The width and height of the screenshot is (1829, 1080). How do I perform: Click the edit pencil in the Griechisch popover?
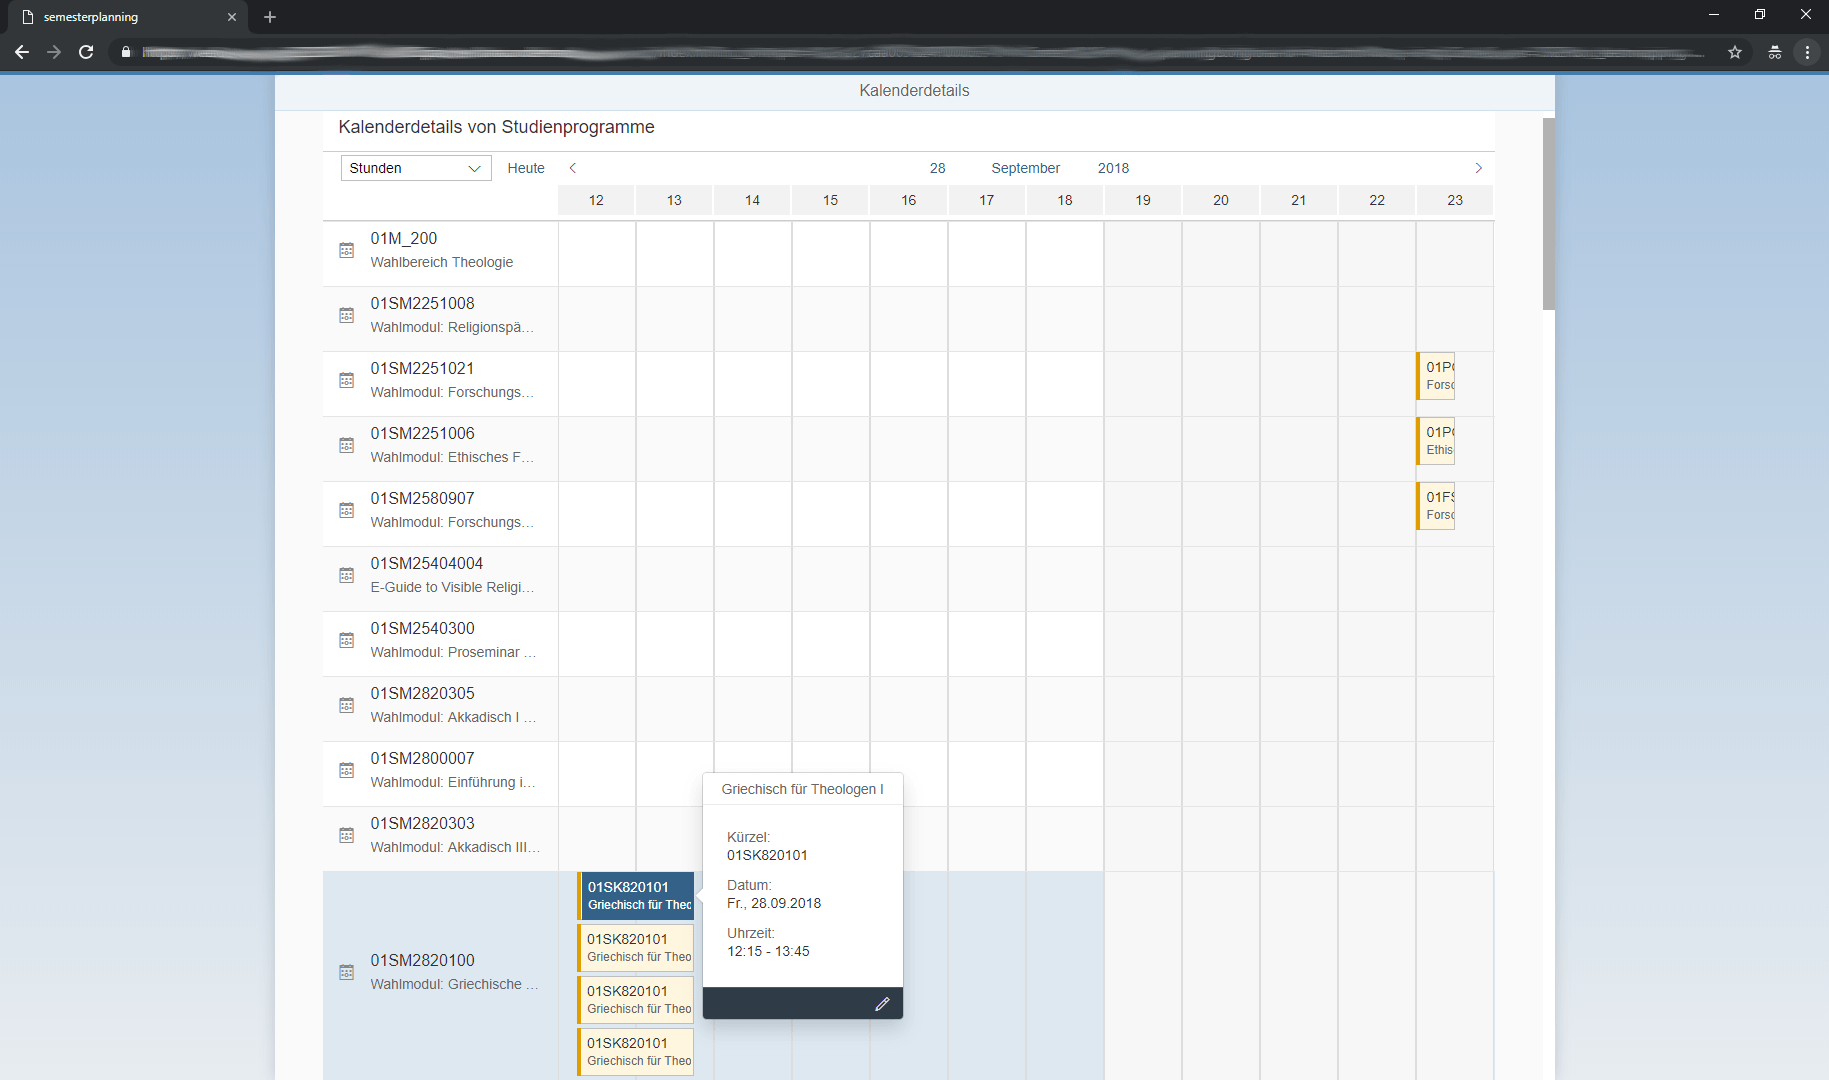(882, 1003)
